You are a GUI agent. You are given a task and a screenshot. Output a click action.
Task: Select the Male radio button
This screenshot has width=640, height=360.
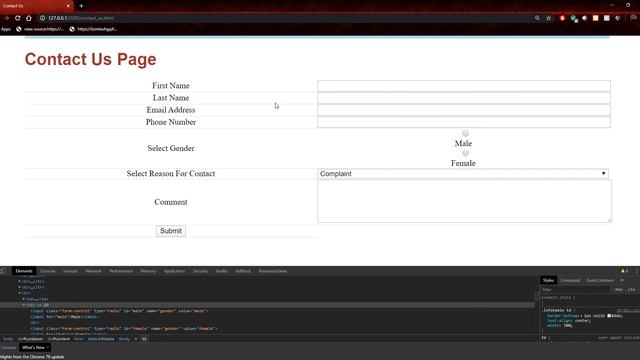(x=465, y=133)
